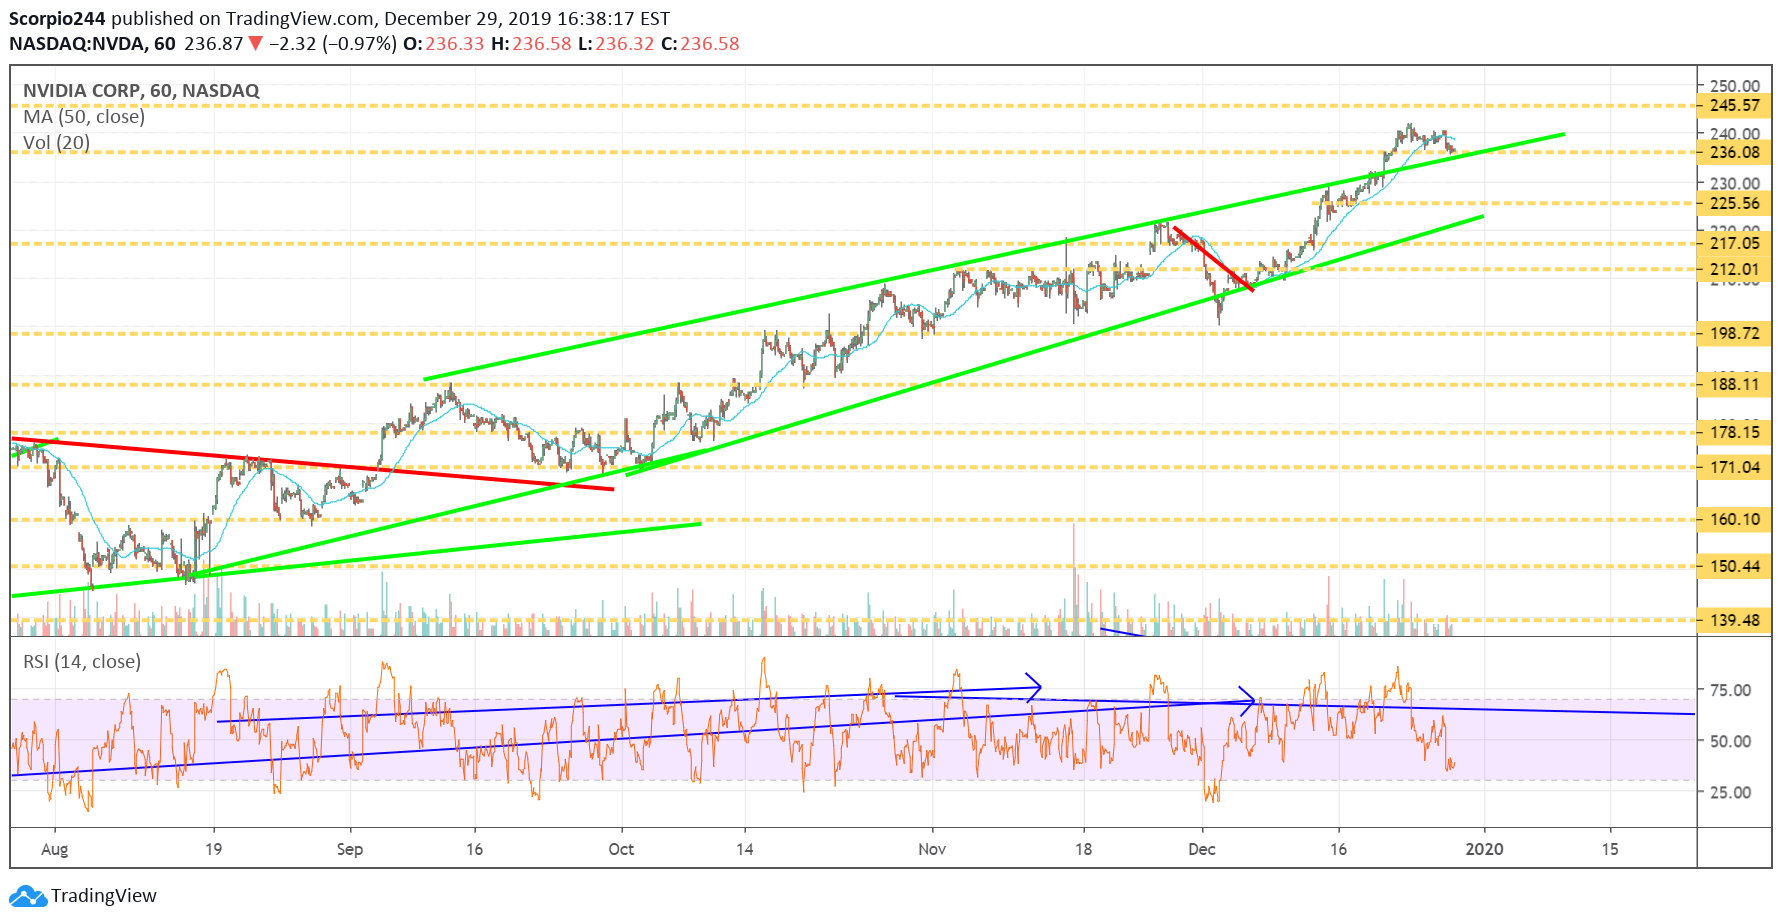The width and height of the screenshot is (1782, 923).
Task: Click the low price value 236.32
Action: 625,44
